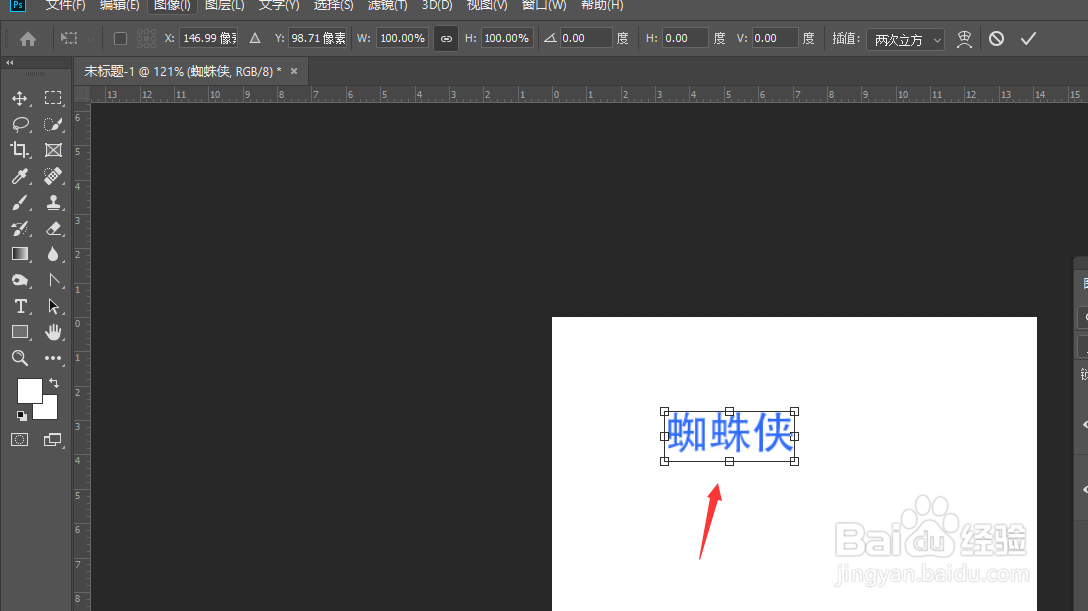Select the Brush tool

[19, 203]
